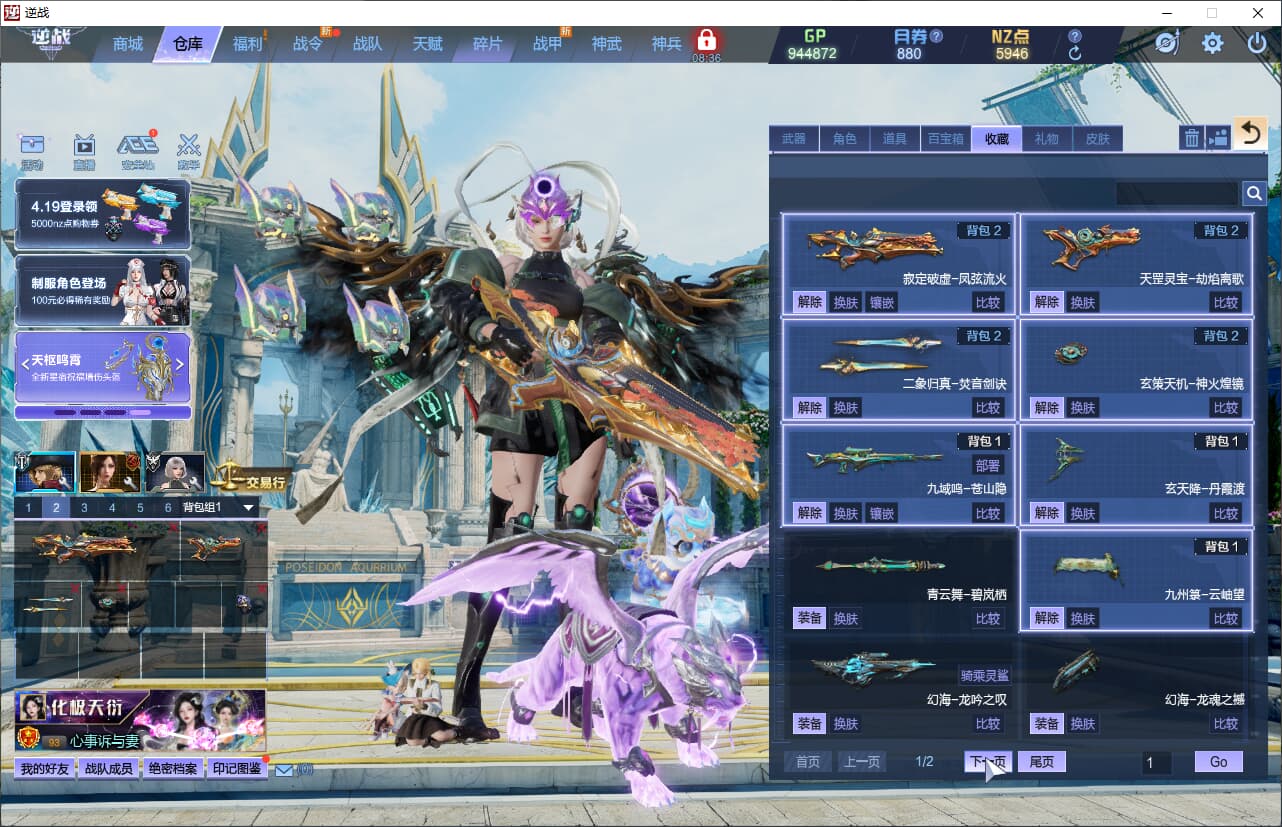Switch to the 百宝箱 tab

[945, 139]
